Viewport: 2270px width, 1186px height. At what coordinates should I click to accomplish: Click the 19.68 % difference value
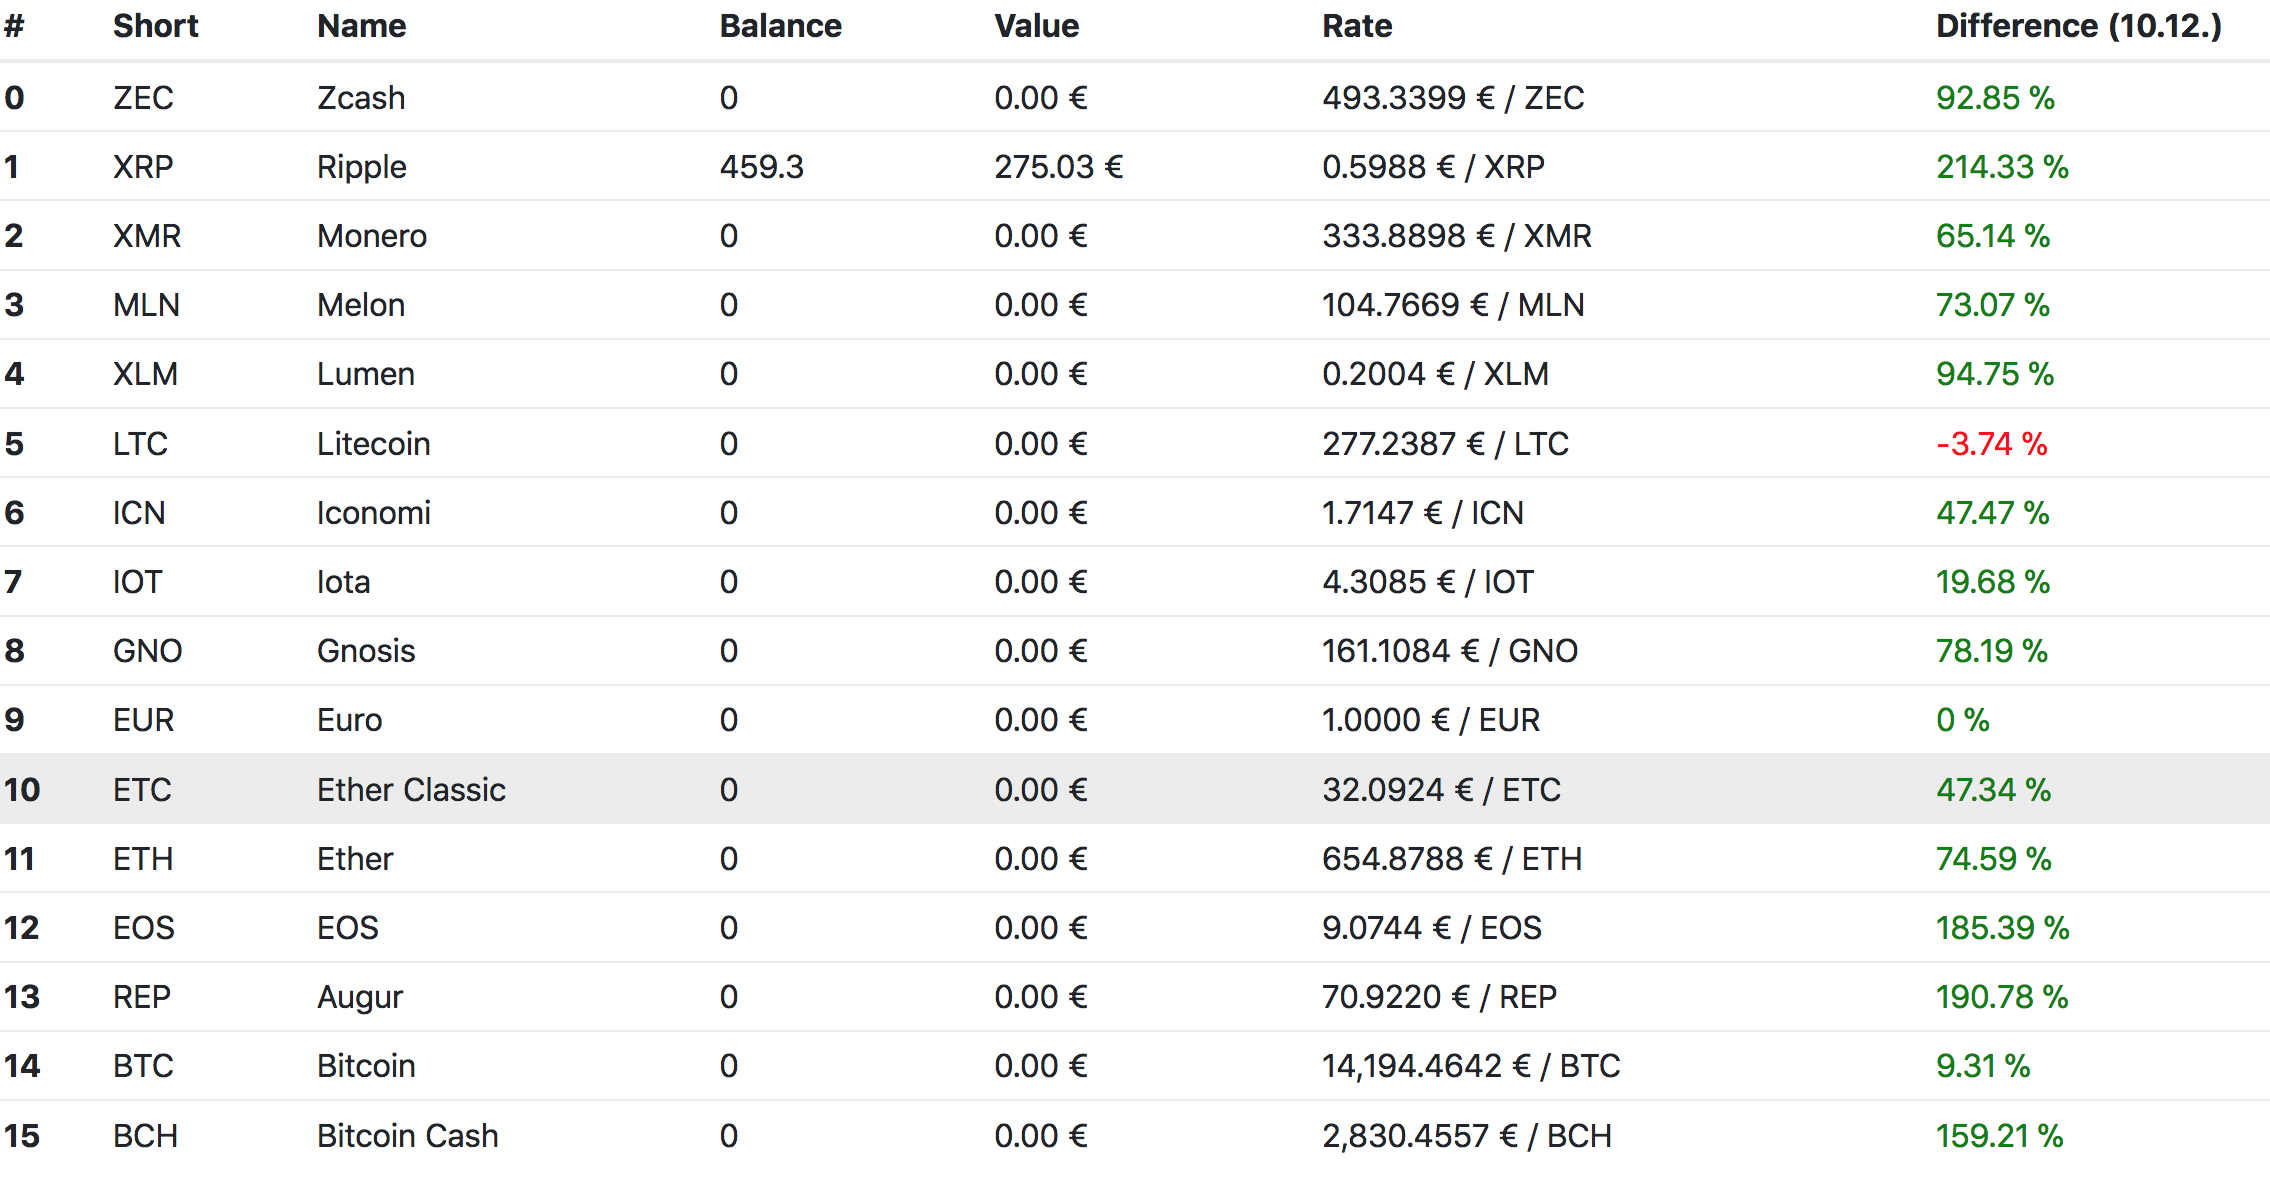tap(1993, 582)
